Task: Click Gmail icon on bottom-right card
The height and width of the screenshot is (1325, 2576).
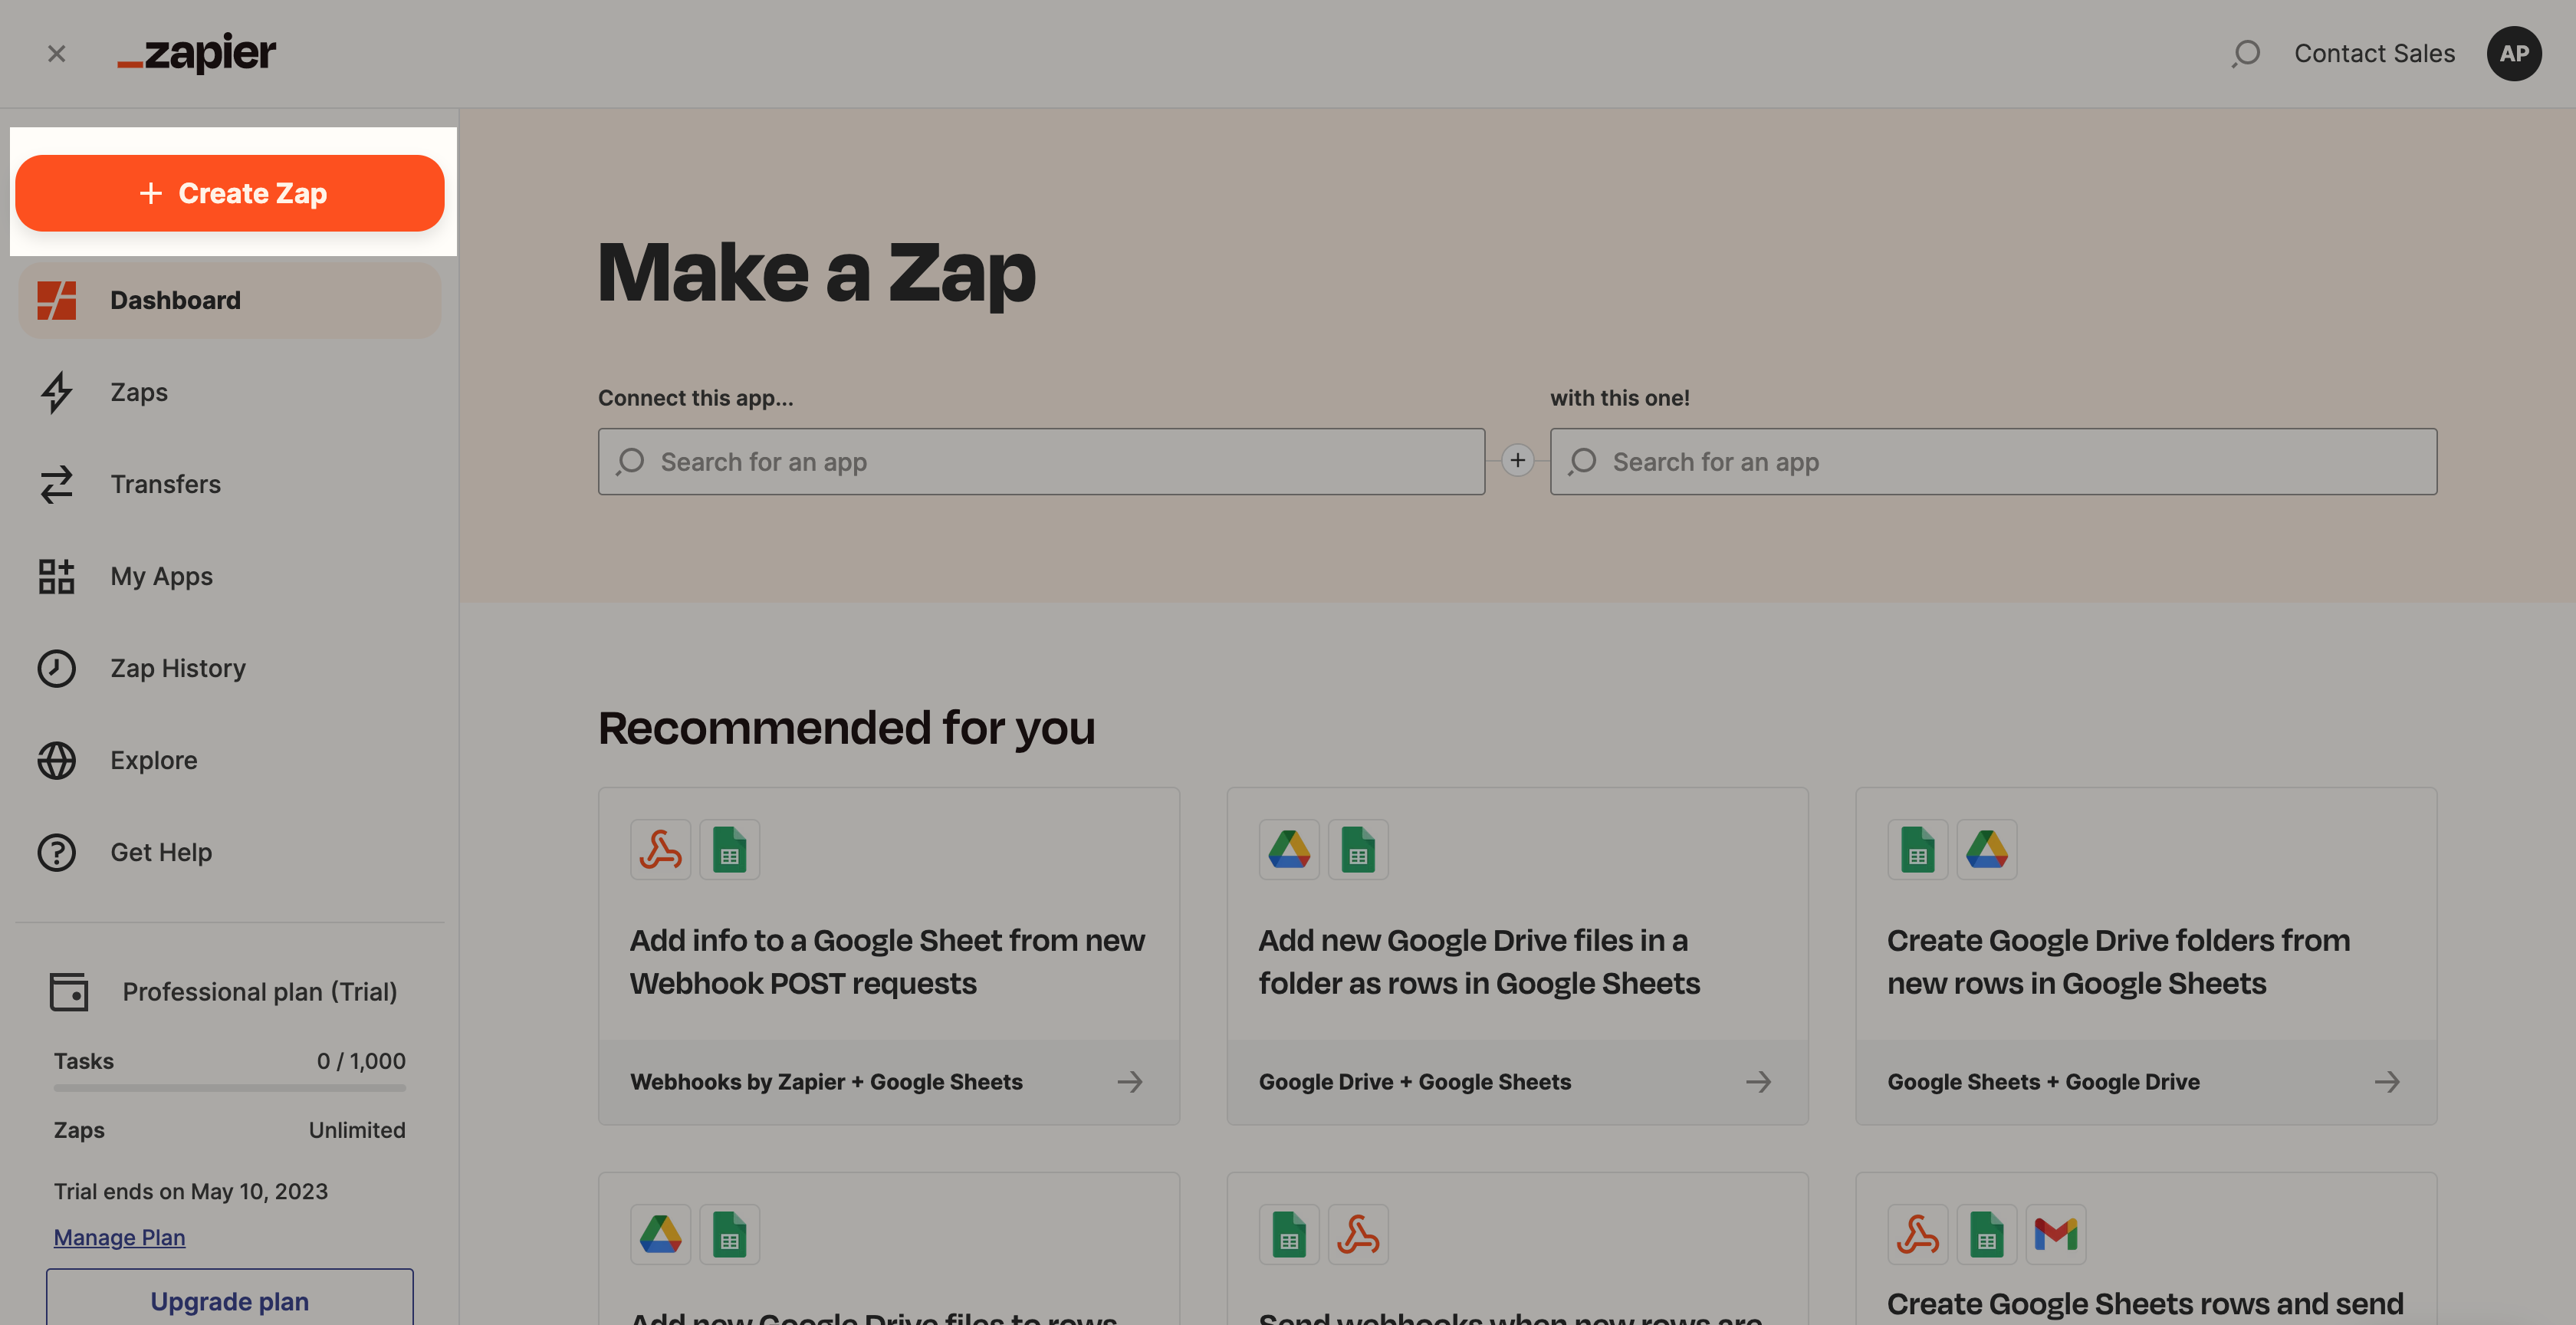Action: (x=2056, y=1235)
